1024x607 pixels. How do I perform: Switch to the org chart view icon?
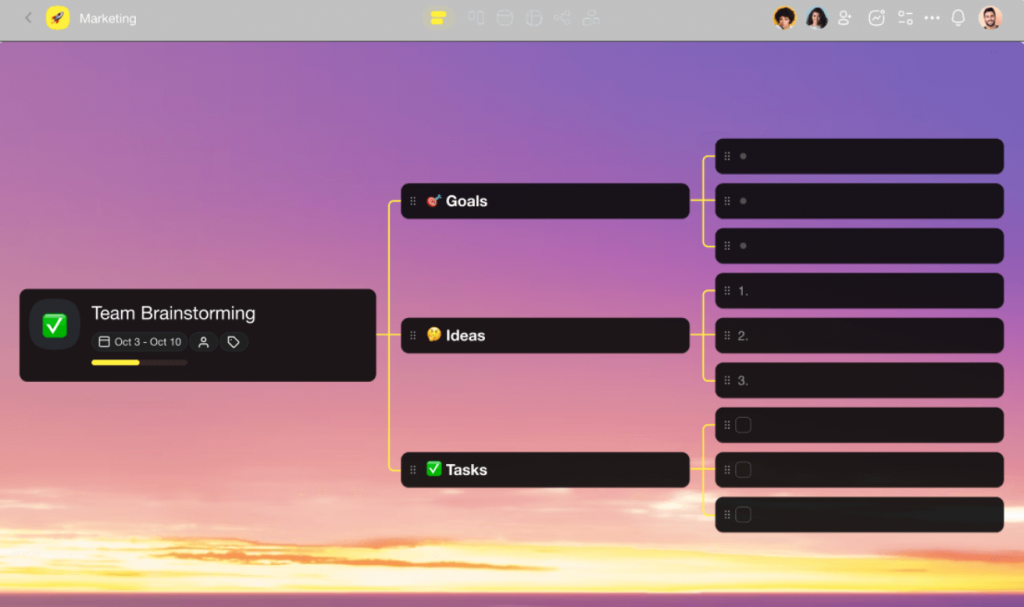pyautogui.click(x=591, y=18)
